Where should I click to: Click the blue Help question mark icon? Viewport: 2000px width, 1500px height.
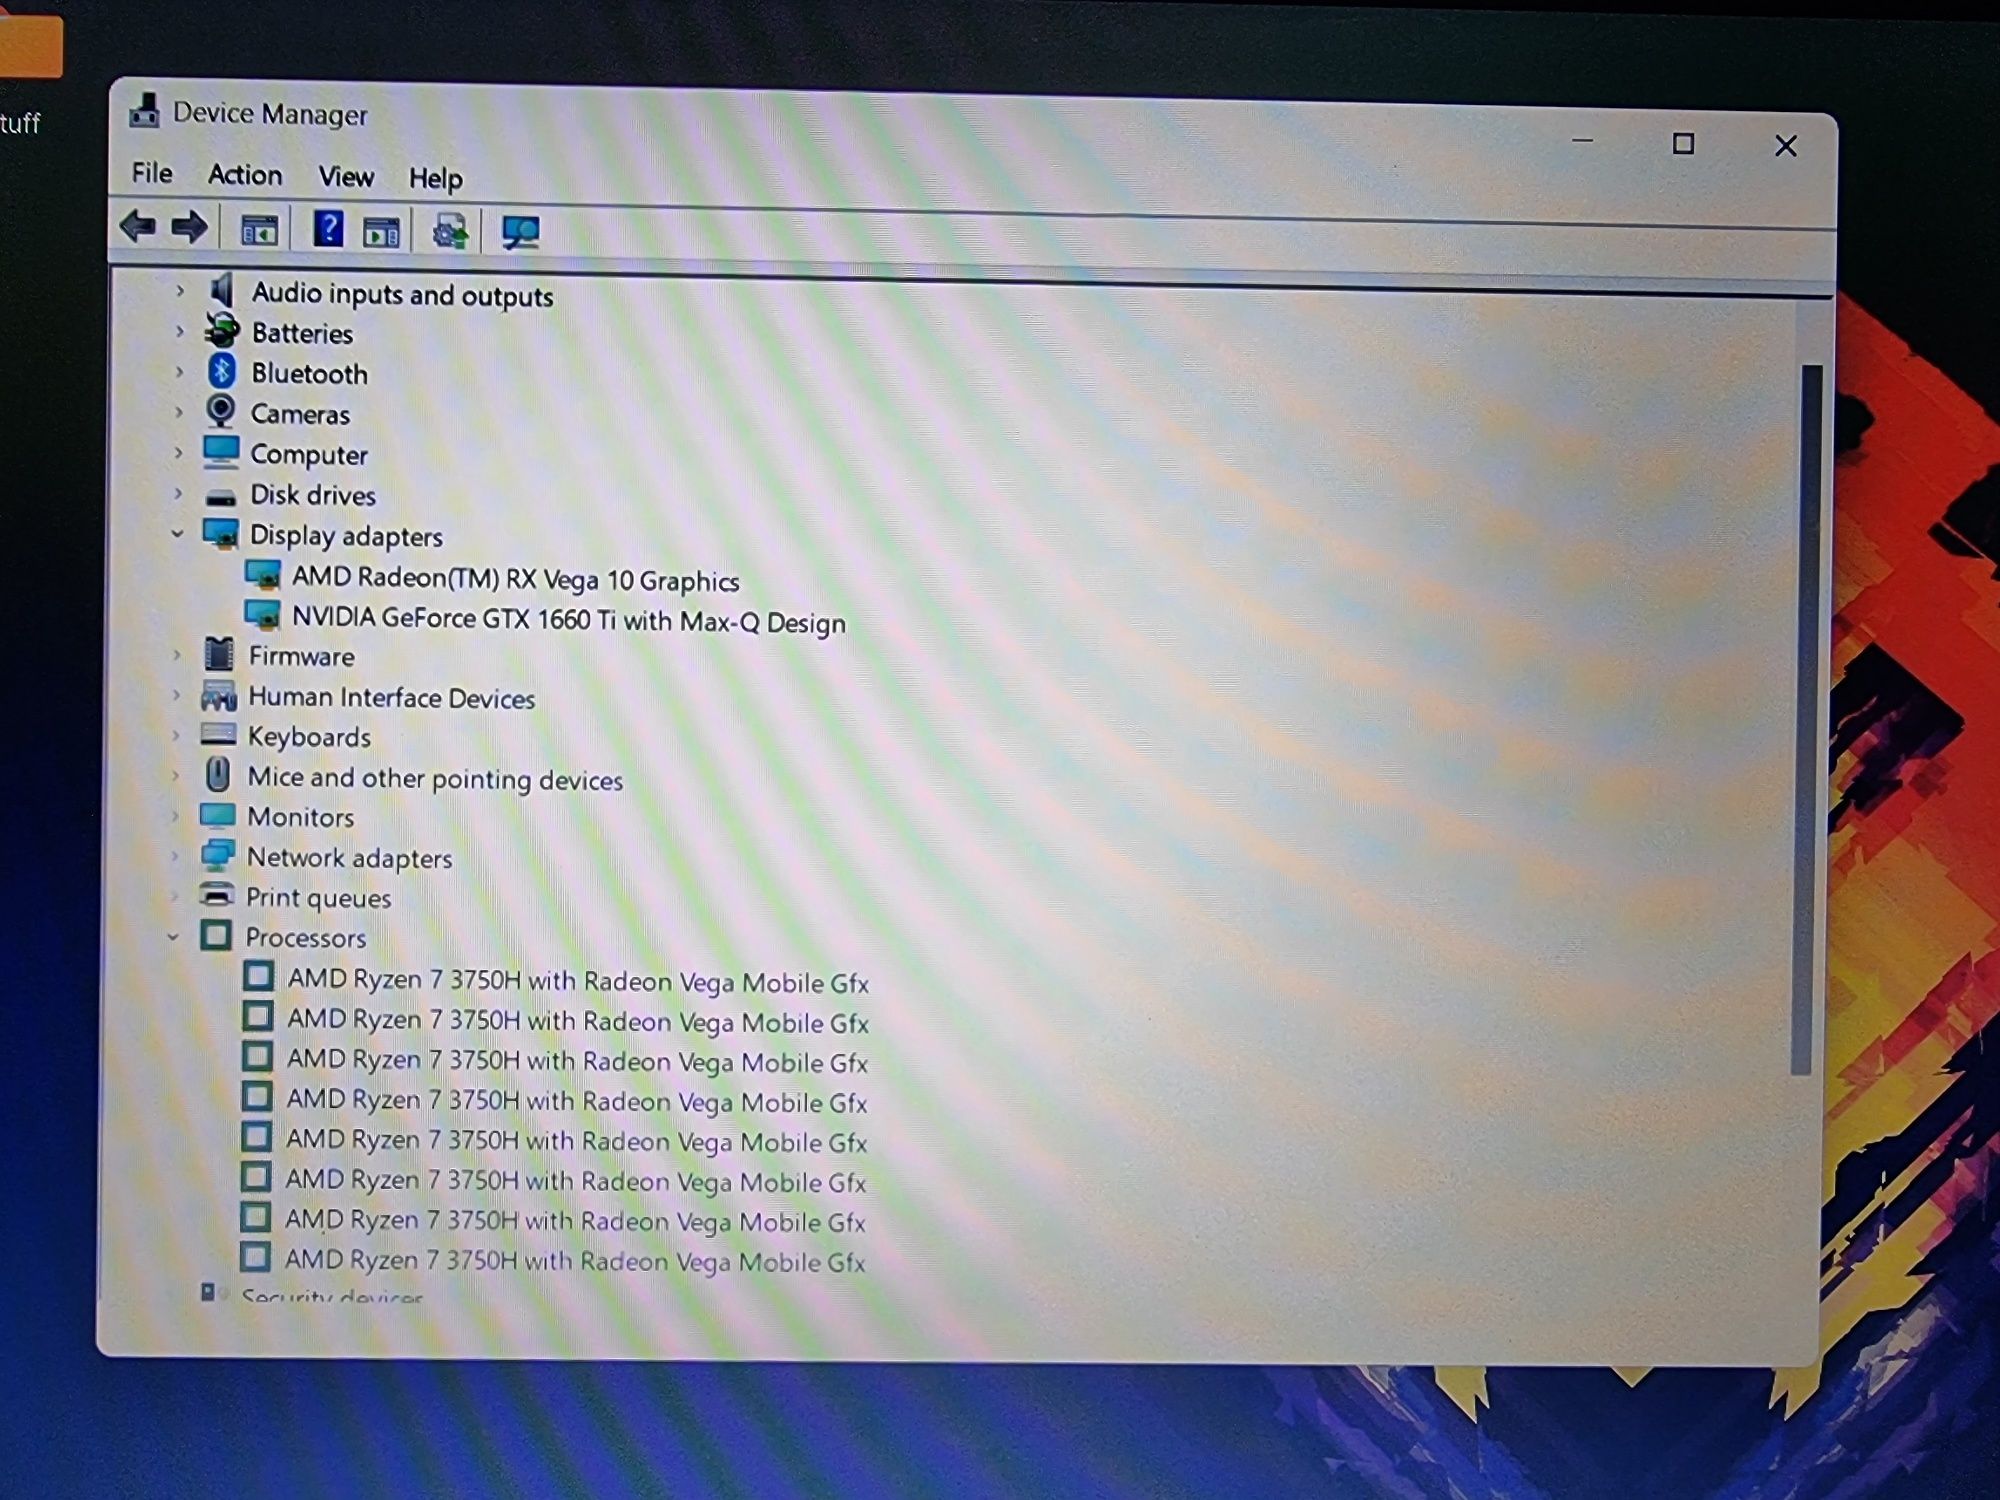[x=328, y=229]
